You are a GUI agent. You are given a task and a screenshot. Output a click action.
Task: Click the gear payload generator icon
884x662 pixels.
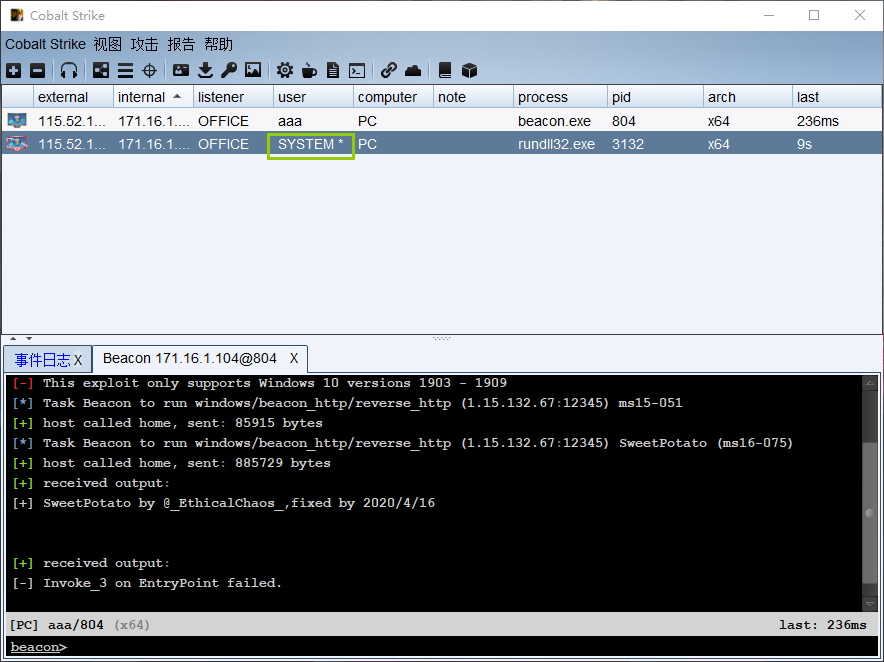click(x=285, y=70)
